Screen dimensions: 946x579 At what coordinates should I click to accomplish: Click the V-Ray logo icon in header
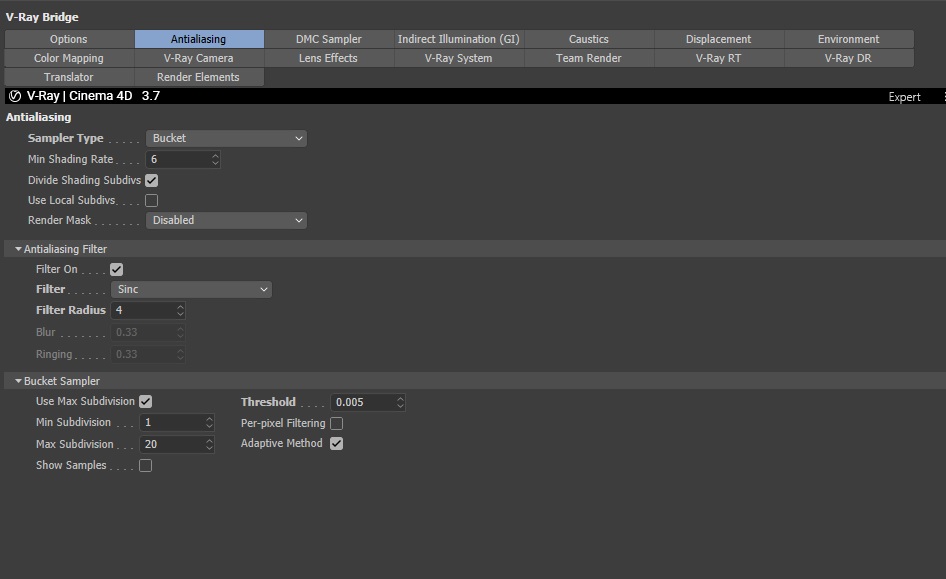(x=15, y=96)
